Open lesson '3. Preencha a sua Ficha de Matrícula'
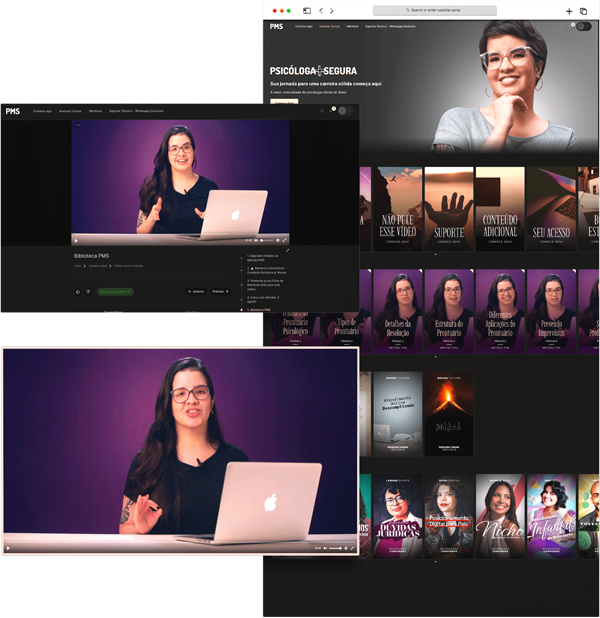Screen dimensions: 600x618 tap(265, 285)
